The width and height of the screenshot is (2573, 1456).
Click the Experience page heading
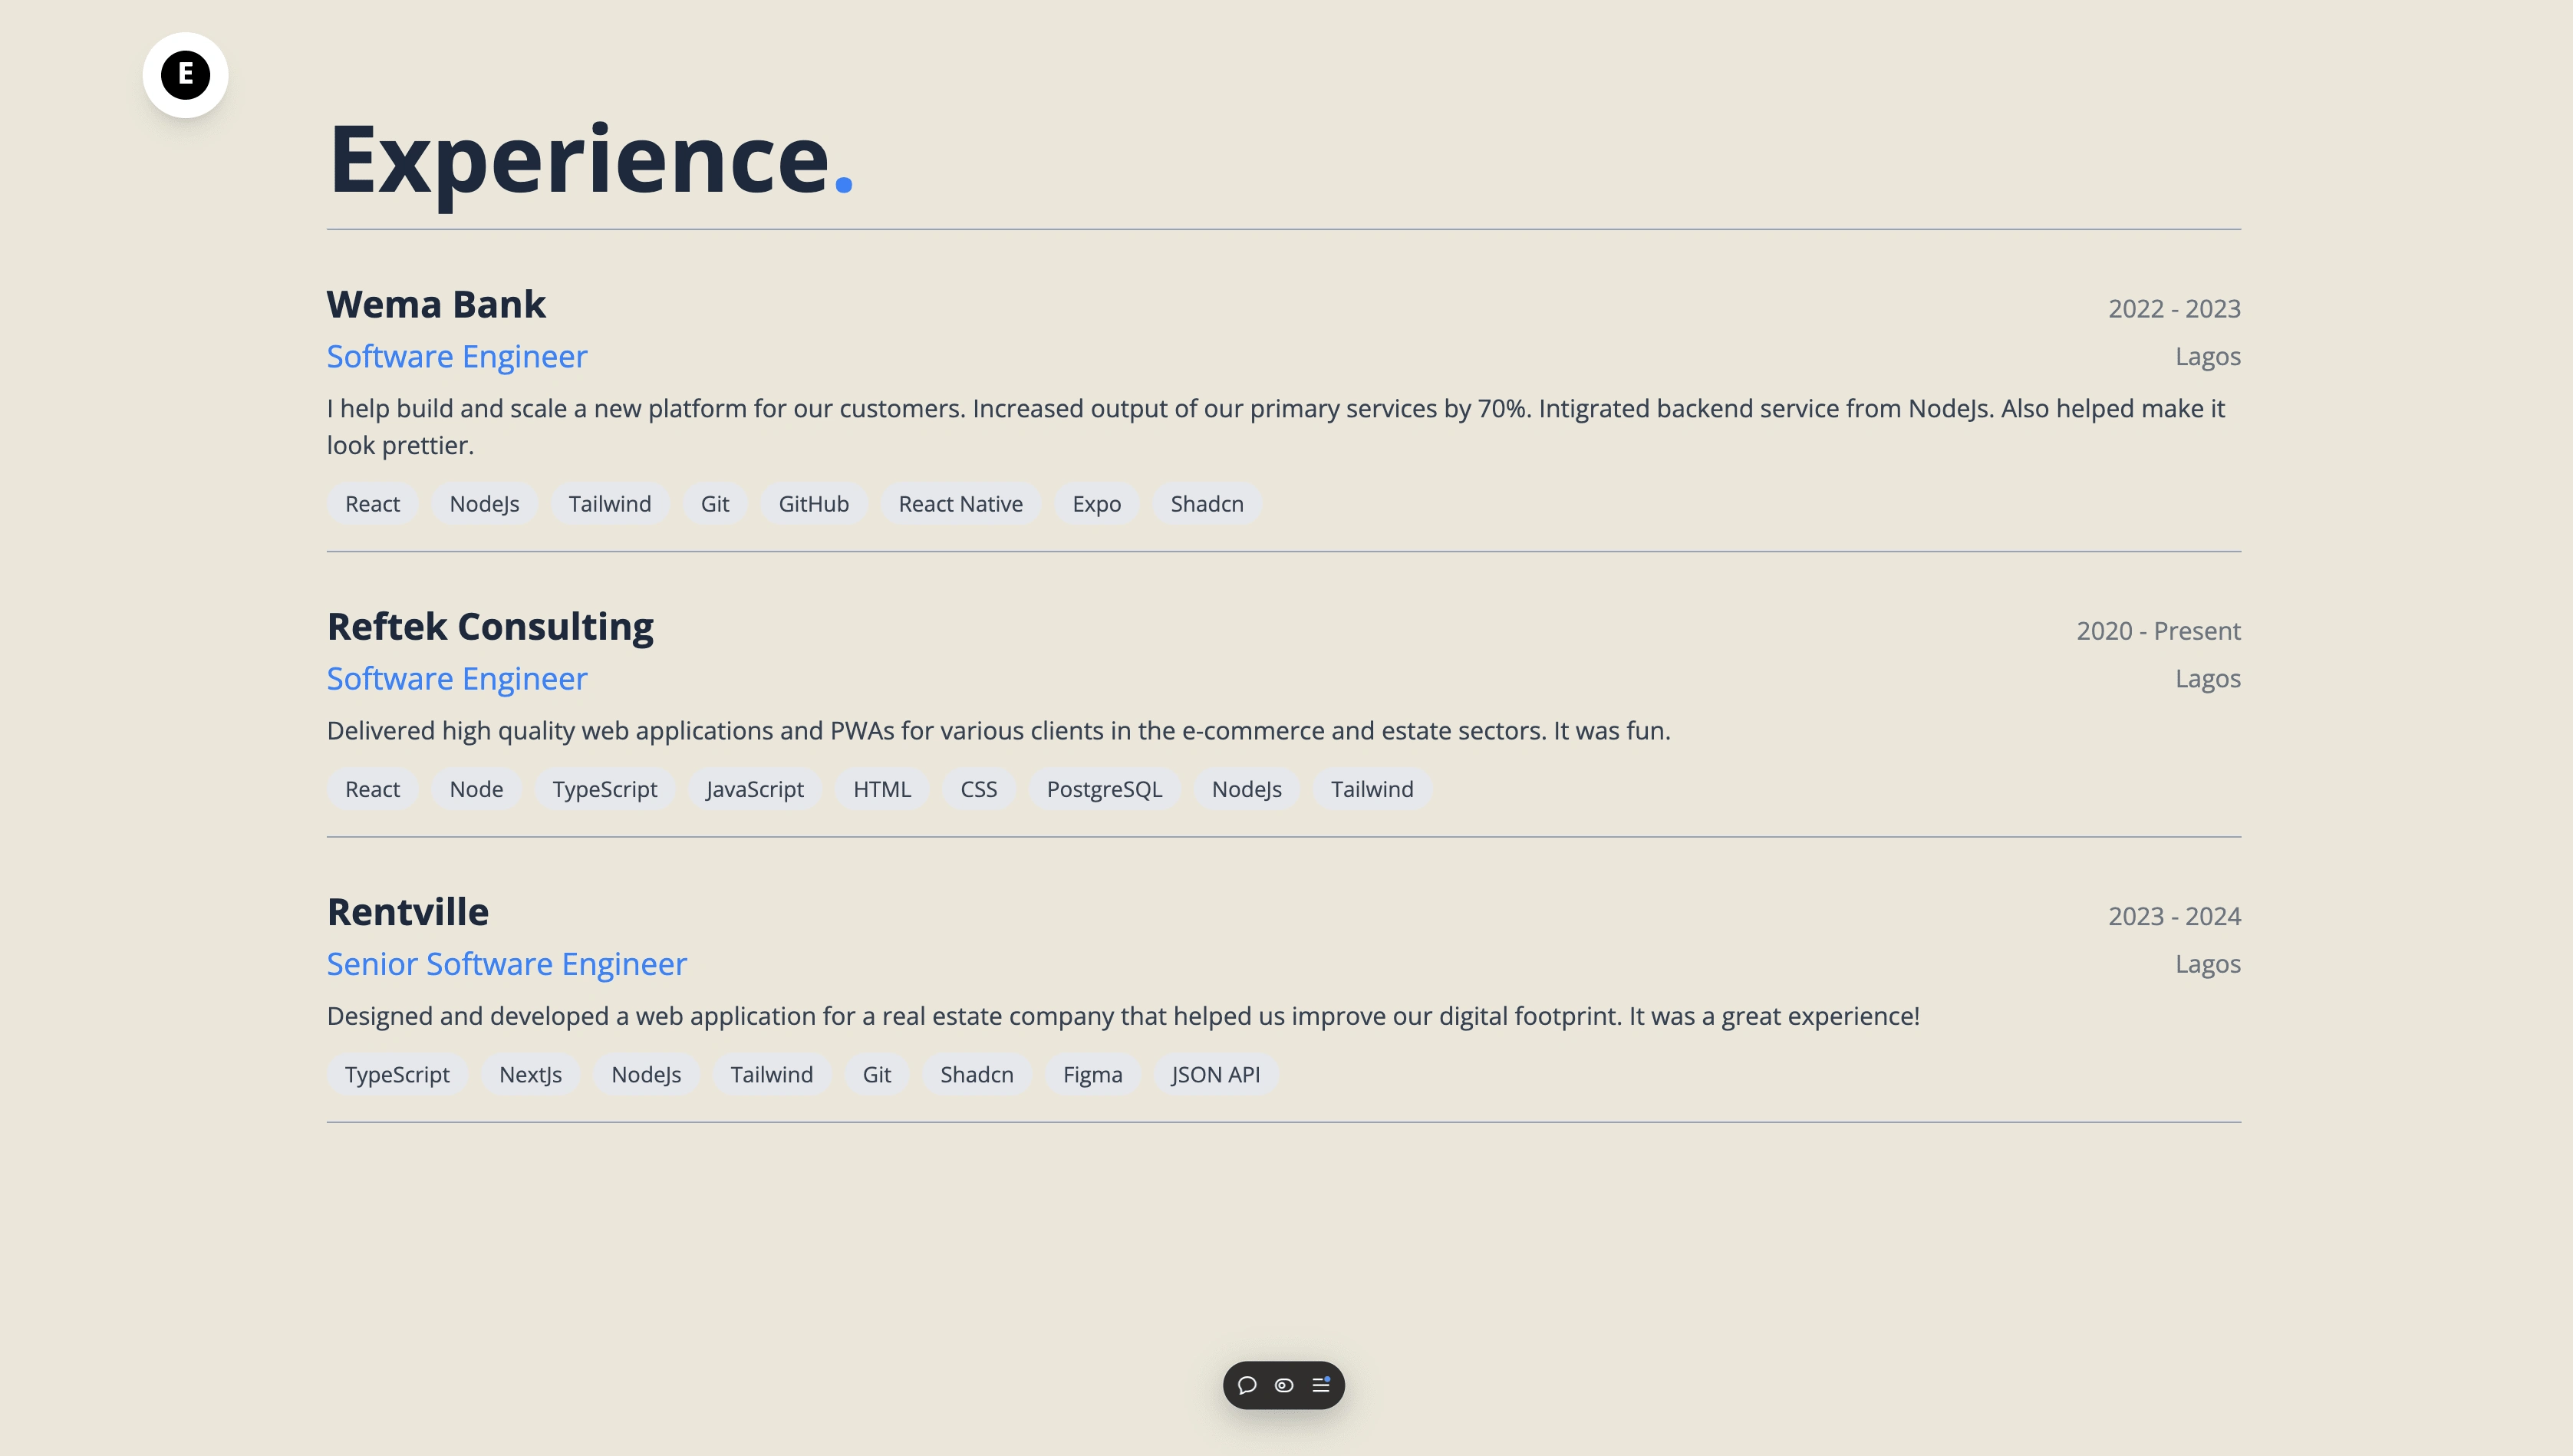coord(590,160)
